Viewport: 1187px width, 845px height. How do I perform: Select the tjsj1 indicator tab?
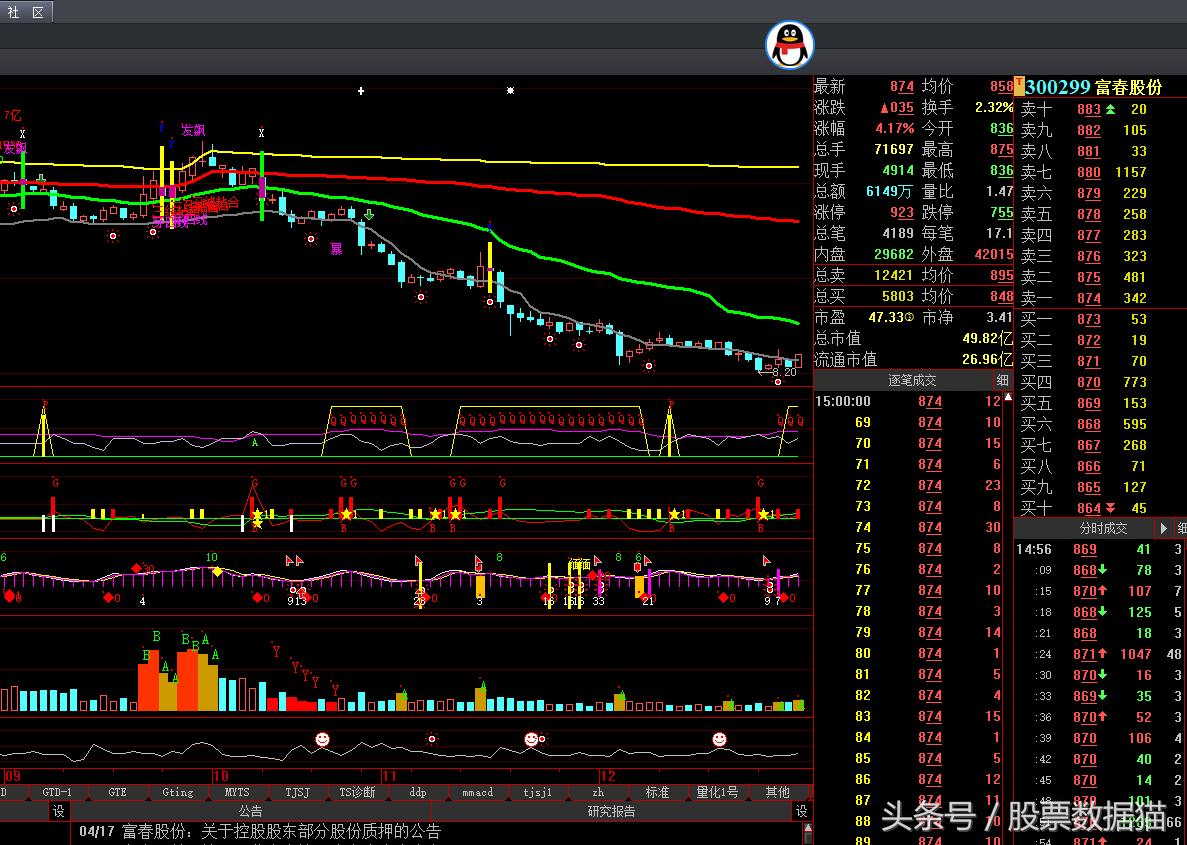(x=537, y=792)
